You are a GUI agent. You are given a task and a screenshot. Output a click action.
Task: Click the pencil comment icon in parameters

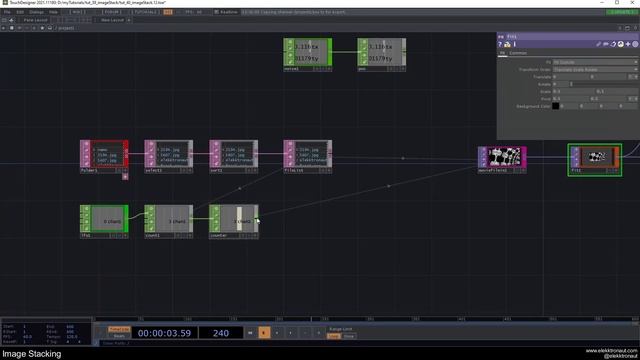tap(599, 44)
